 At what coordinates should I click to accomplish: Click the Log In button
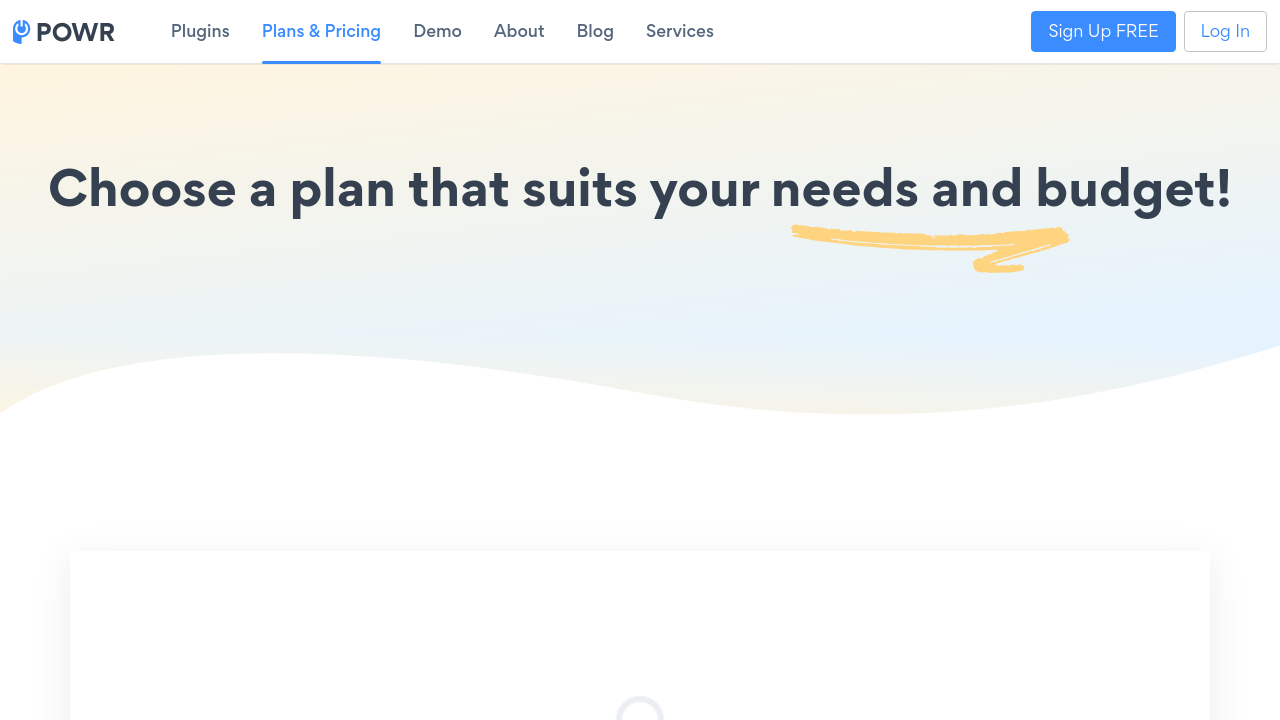[1225, 31]
